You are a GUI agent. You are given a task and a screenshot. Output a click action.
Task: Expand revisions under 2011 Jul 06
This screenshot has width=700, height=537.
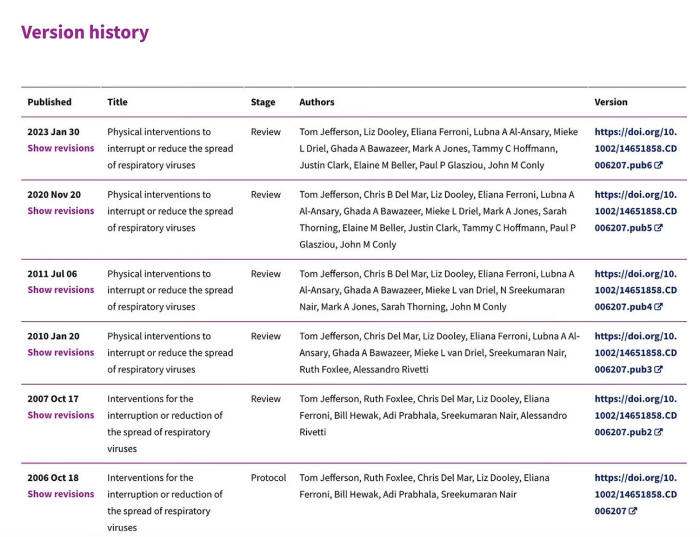[61, 290]
